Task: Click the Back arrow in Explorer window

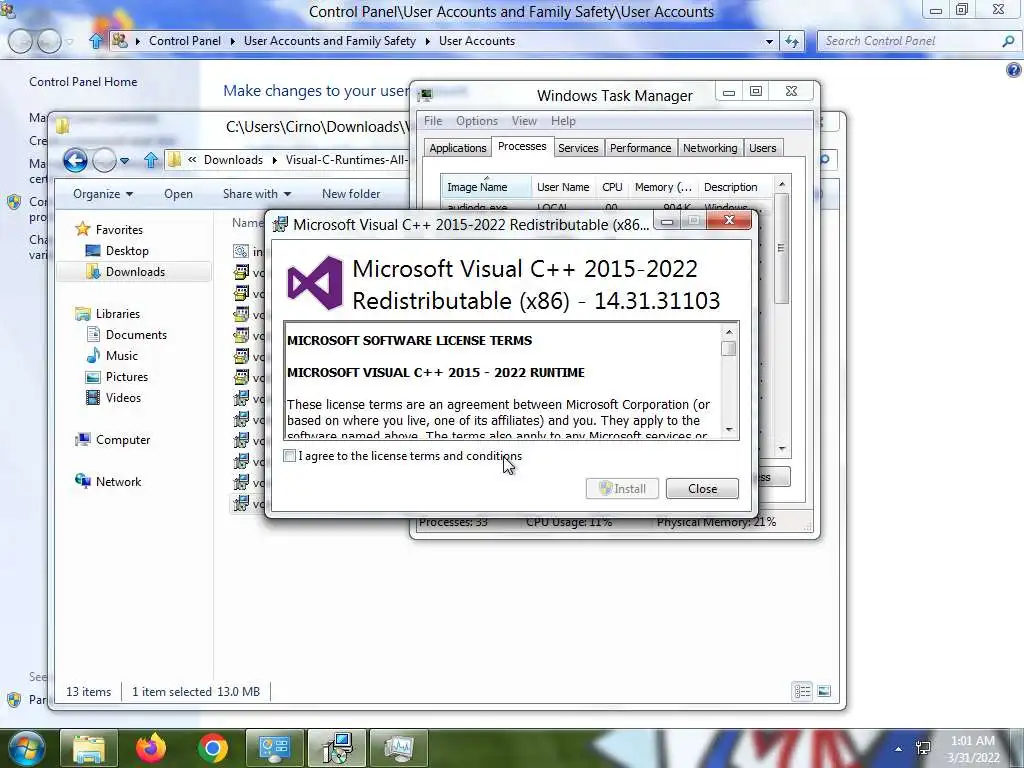Action: [x=75, y=160]
